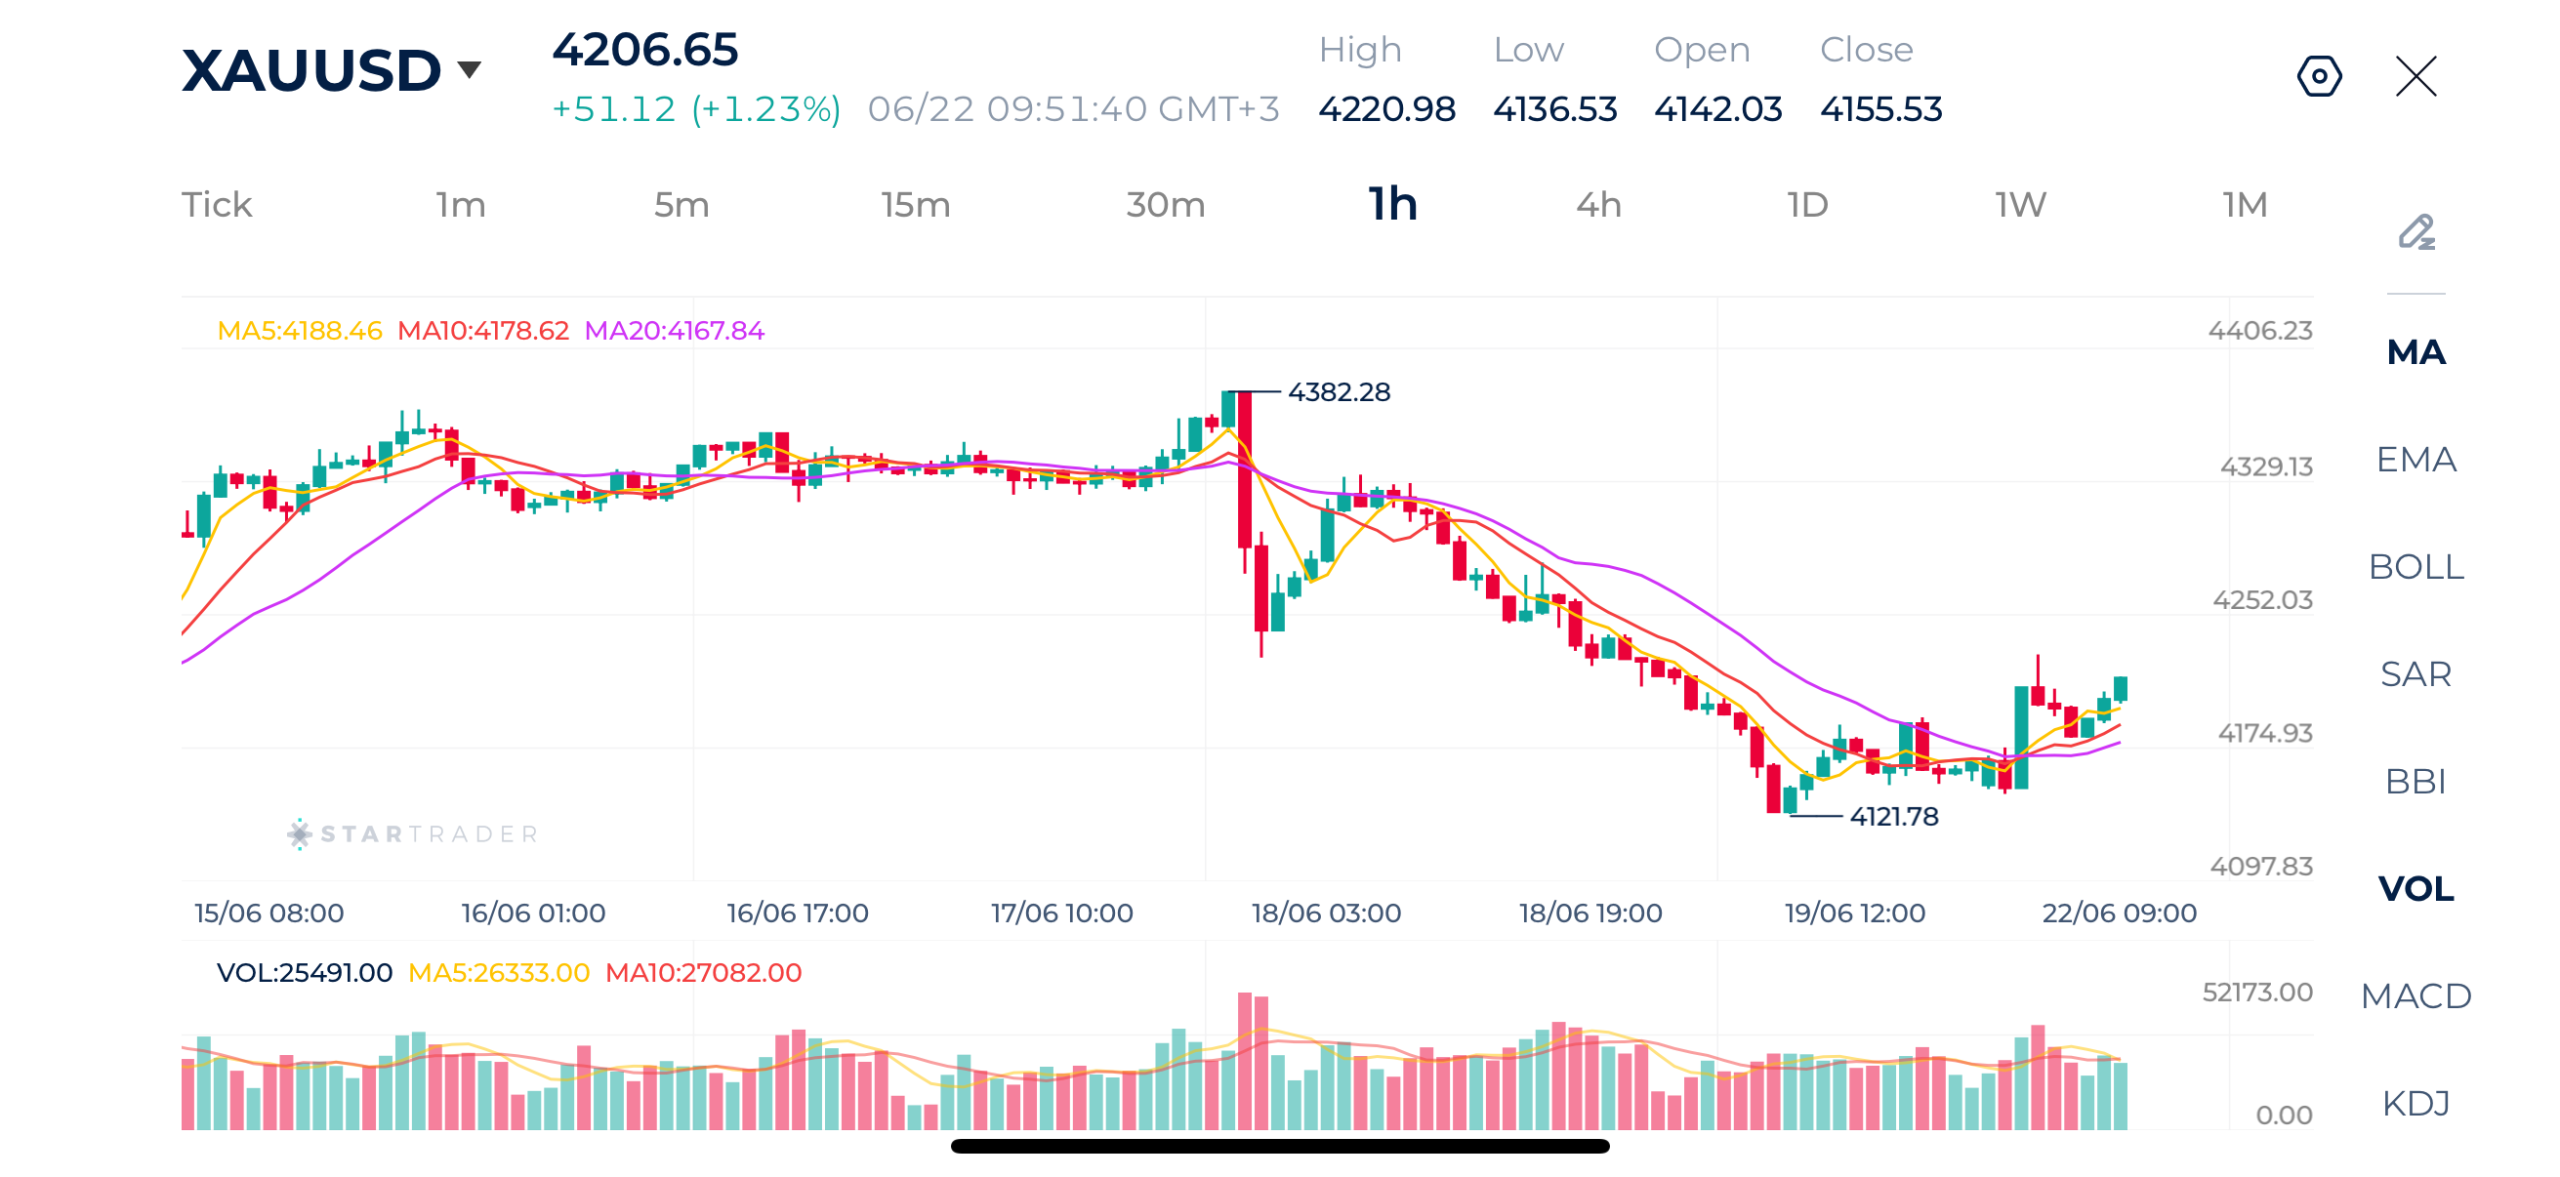Switch to 4h timeframe
This screenshot has width=2560, height=1177.
pos(1596,204)
